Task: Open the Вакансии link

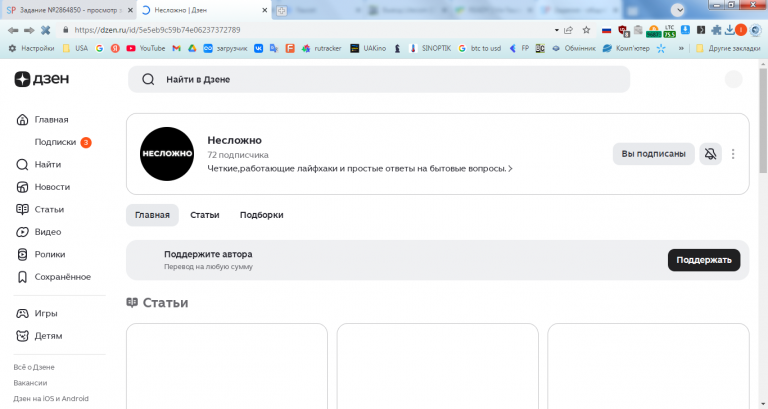Action: pyautogui.click(x=30, y=383)
